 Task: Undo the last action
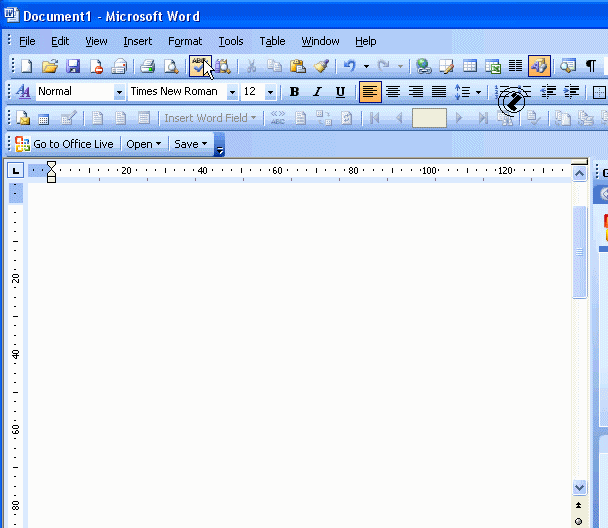click(349, 66)
